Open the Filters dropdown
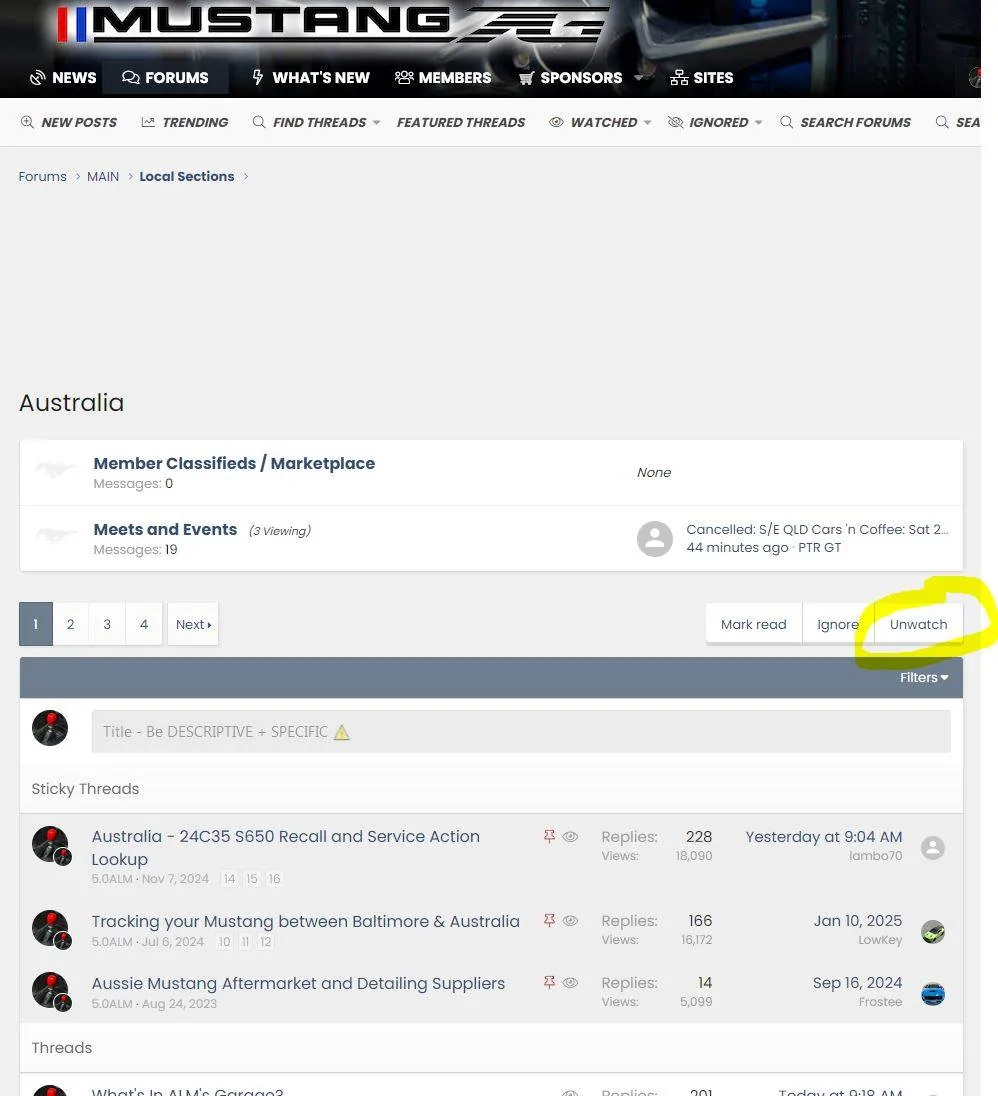The width and height of the screenshot is (998, 1096). pyautogui.click(x=924, y=677)
